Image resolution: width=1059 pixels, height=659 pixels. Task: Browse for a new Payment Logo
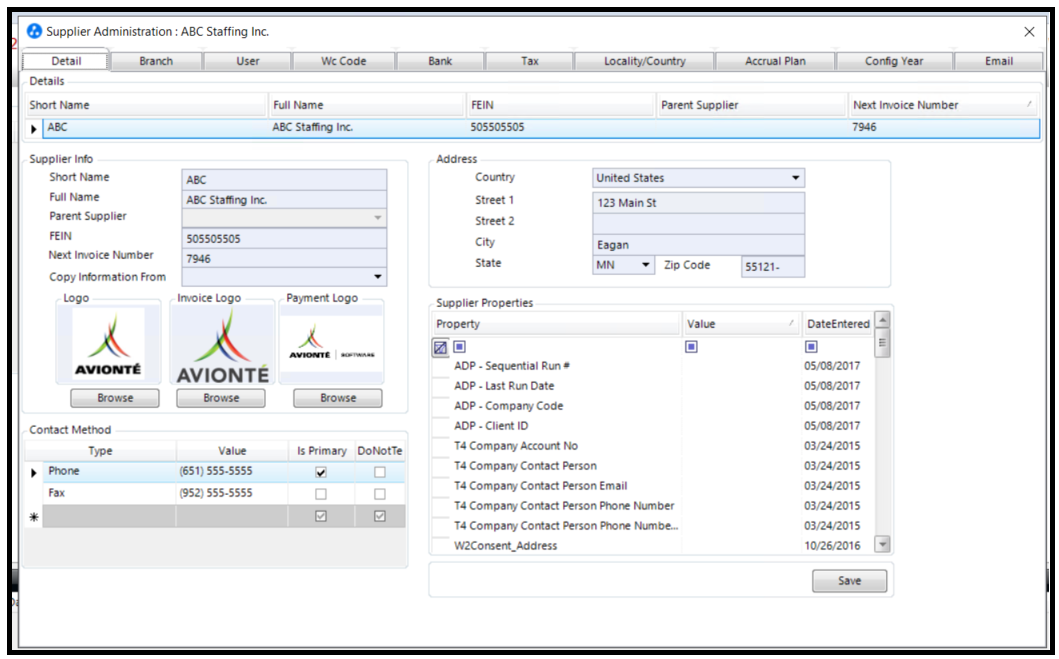coord(339,398)
